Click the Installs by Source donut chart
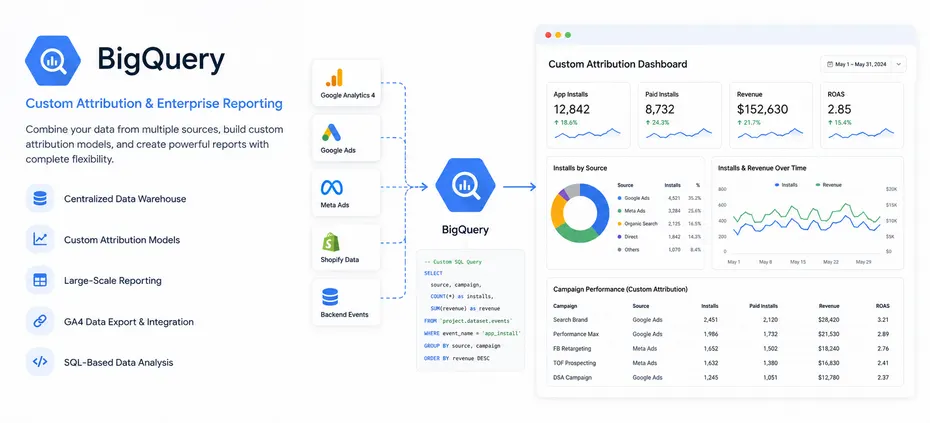The width and height of the screenshot is (930, 423). coord(580,213)
